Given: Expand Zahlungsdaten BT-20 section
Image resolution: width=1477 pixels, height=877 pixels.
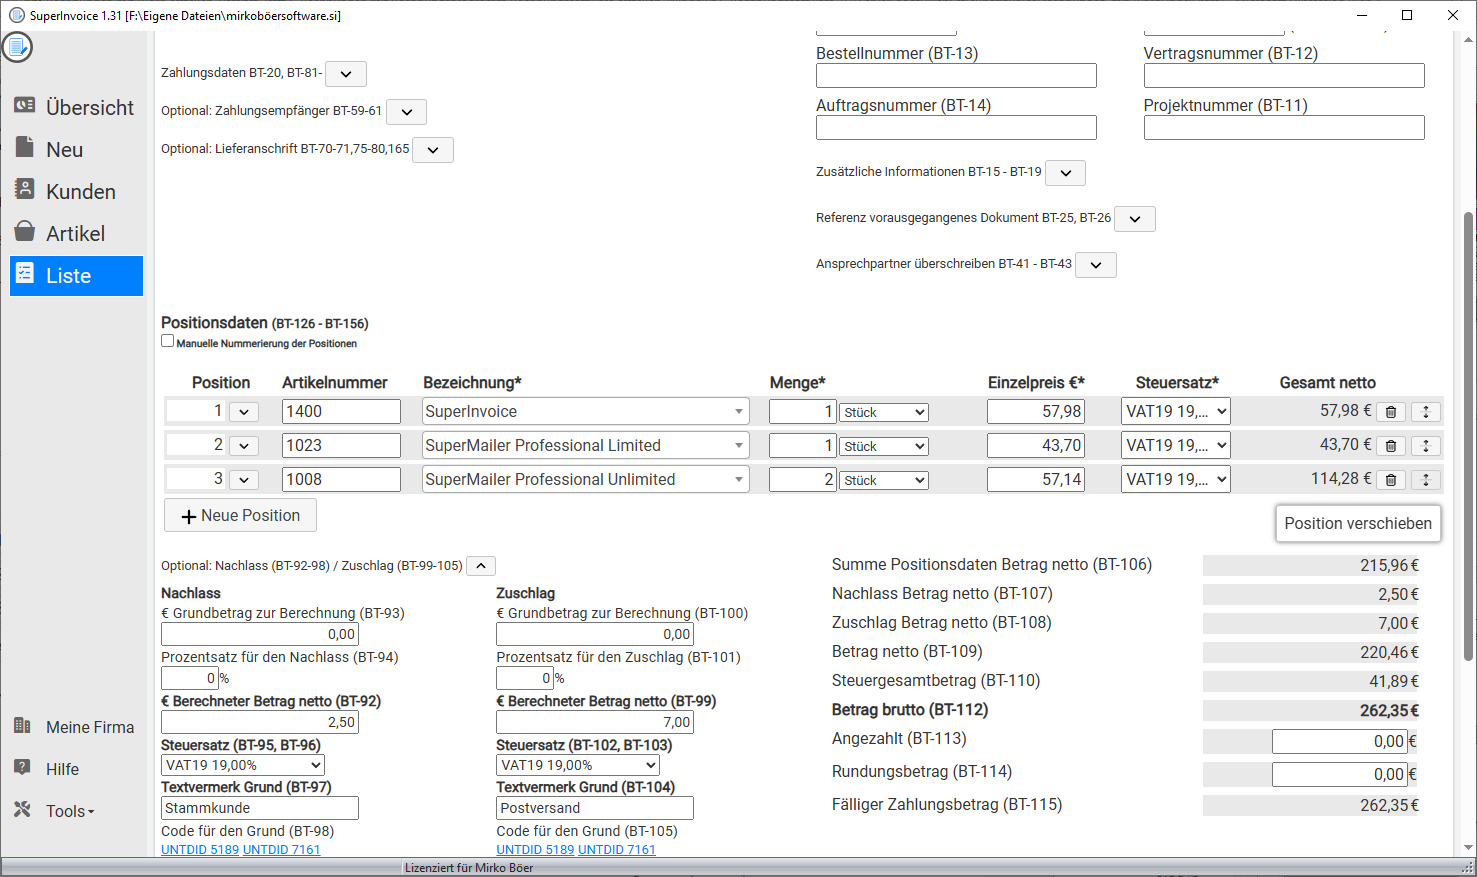Looking at the screenshot, I should pyautogui.click(x=346, y=74).
